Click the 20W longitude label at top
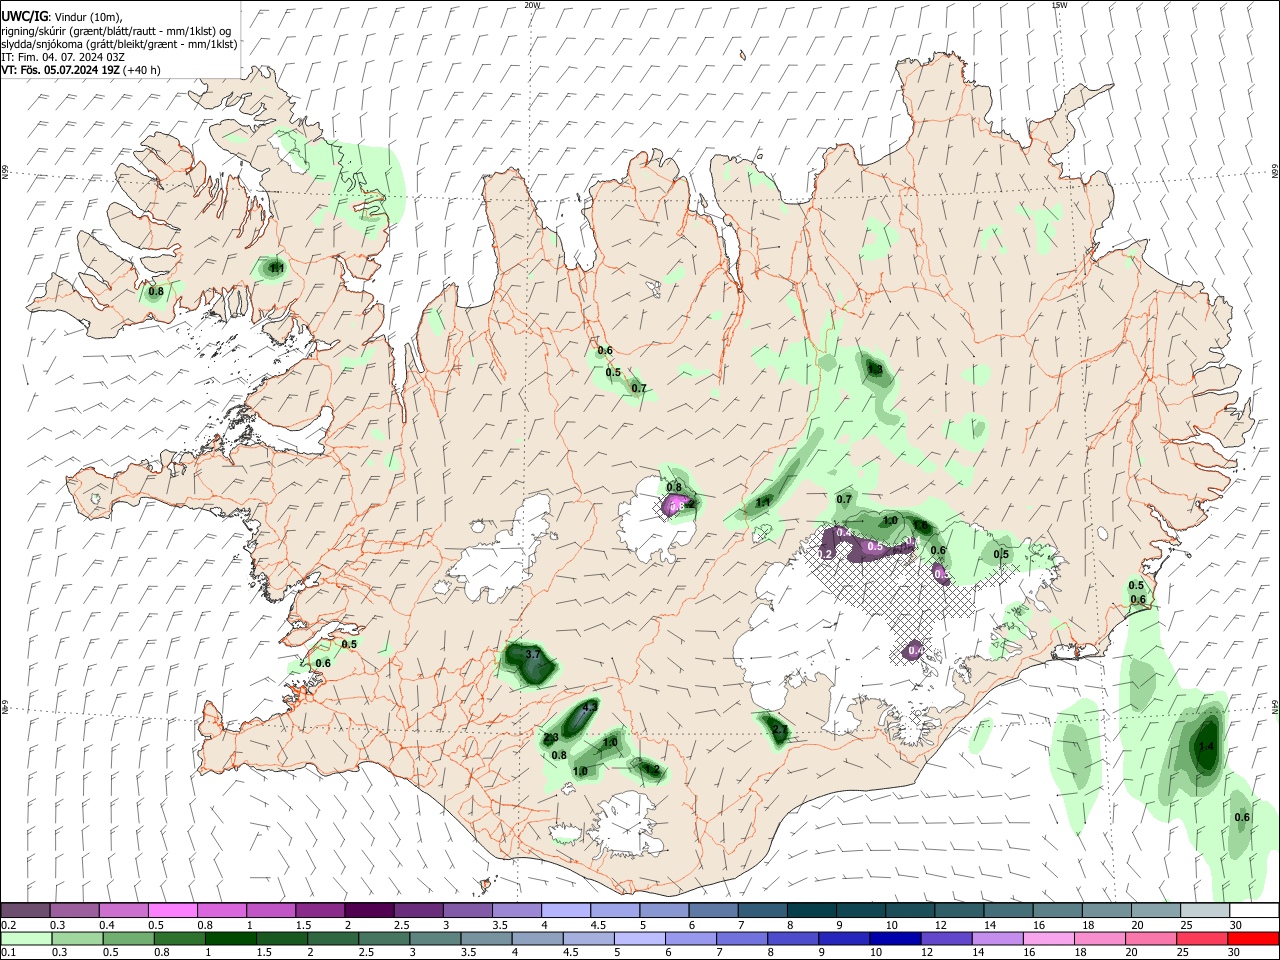This screenshot has height=960, width=1280. point(532,5)
